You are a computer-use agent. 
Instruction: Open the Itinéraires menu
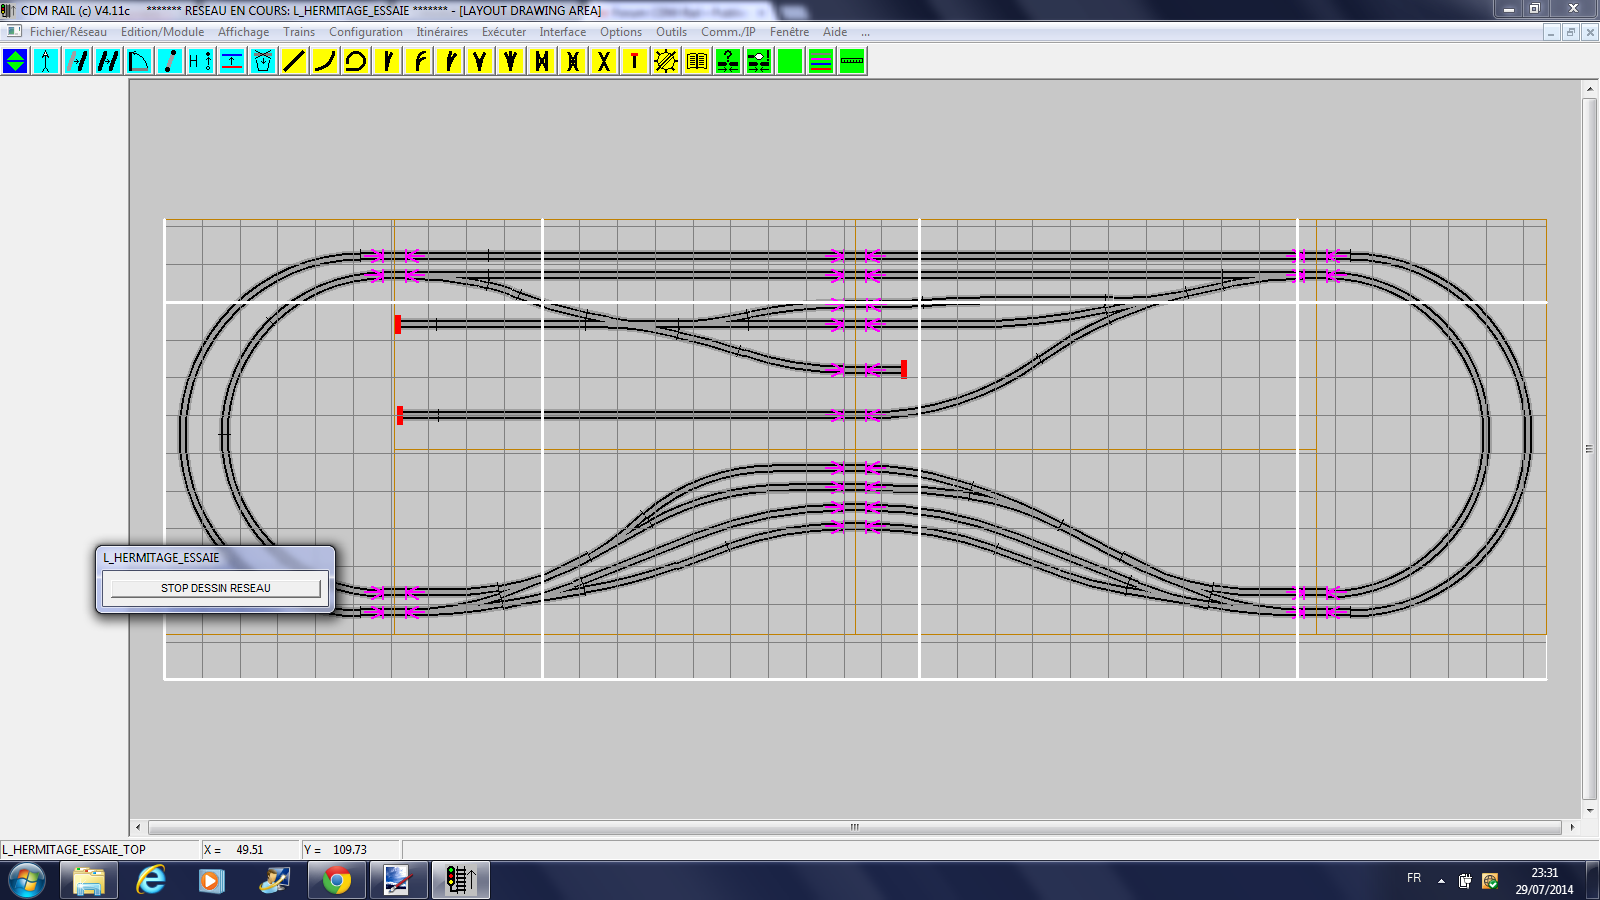[x=442, y=32]
